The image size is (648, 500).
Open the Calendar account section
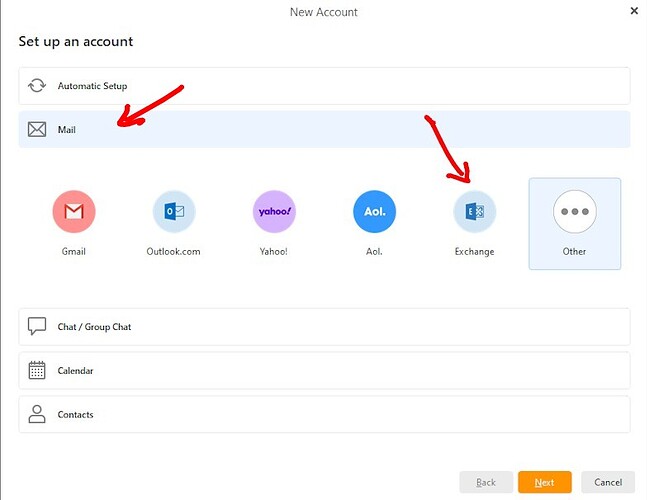[x=324, y=371]
